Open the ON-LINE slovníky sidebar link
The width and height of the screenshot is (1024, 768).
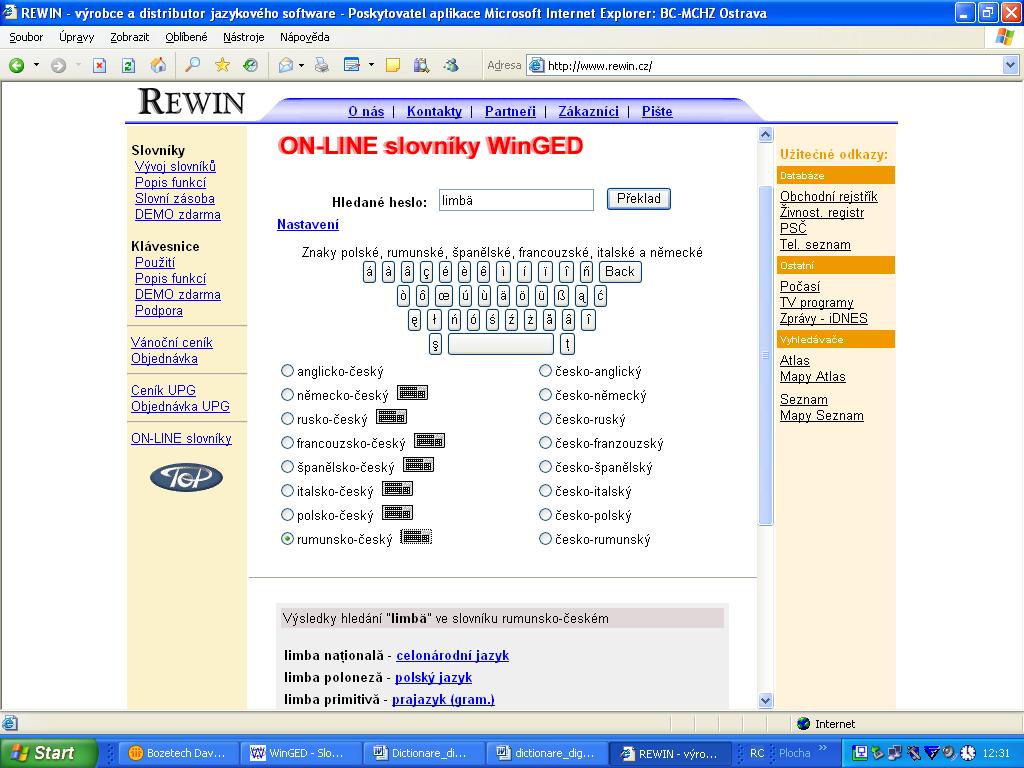point(182,438)
